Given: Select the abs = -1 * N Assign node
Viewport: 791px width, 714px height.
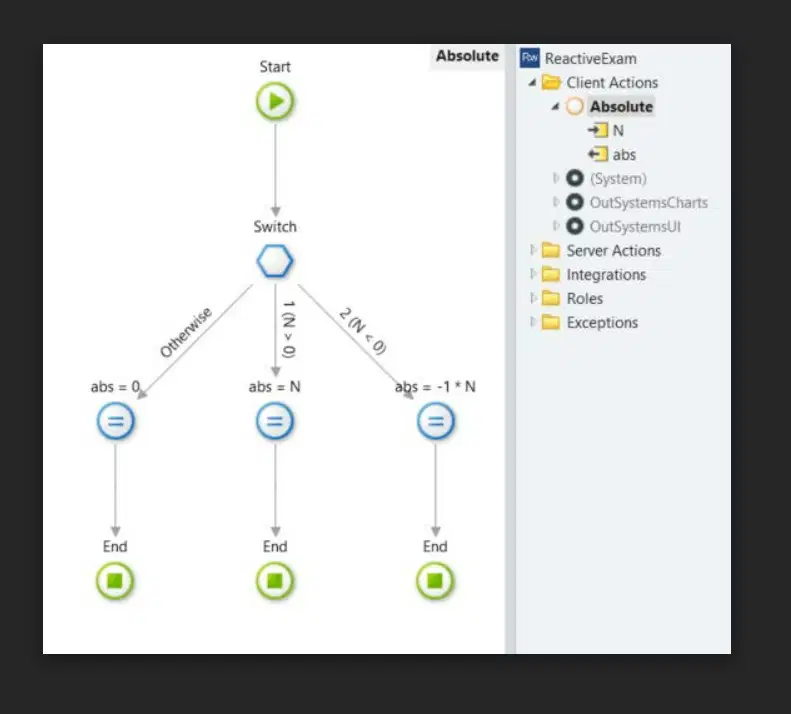Looking at the screenshot, I should click(x=435, y=421).
